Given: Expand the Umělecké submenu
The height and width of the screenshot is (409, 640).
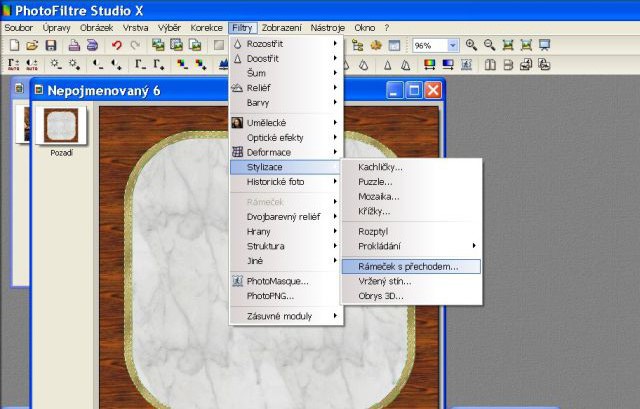Looking at the screenshot, I should 287,122.
